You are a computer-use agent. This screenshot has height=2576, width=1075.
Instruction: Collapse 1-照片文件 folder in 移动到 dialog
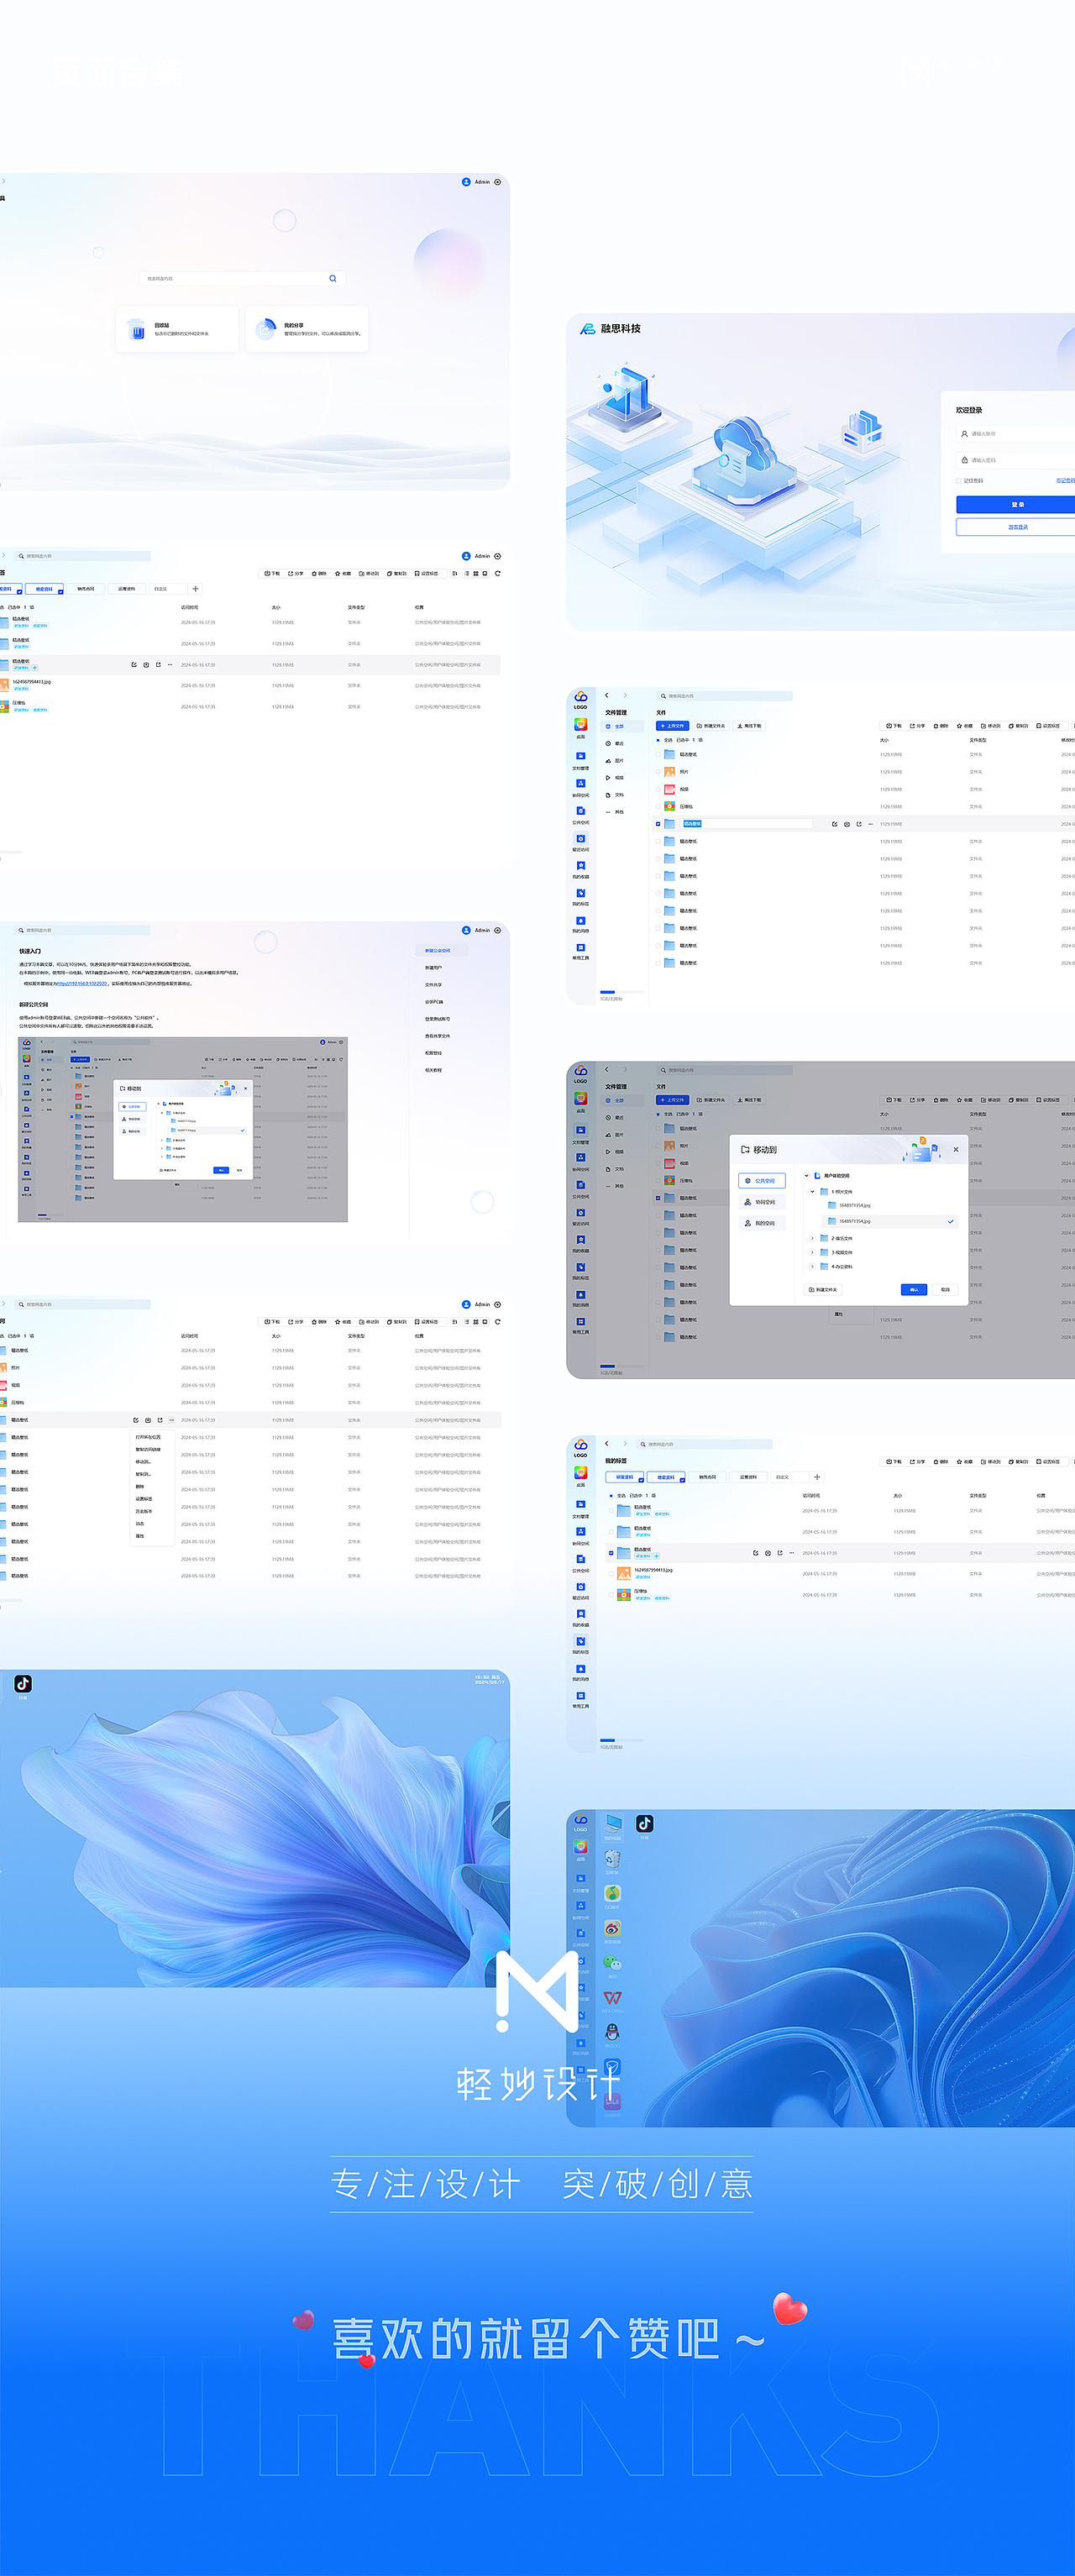[812, 1191]
